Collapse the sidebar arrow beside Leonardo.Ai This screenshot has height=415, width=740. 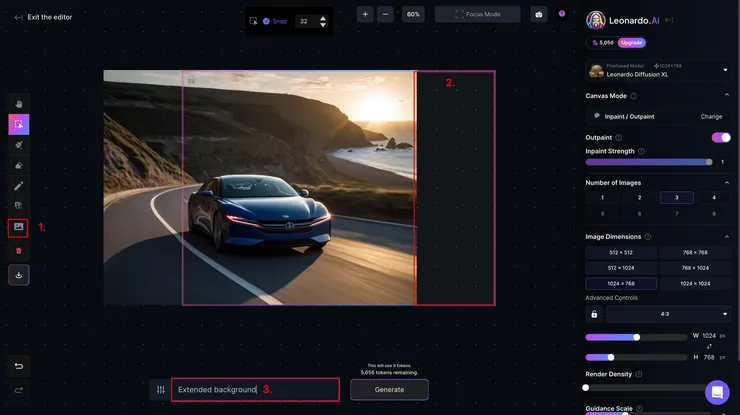[669, 20]
